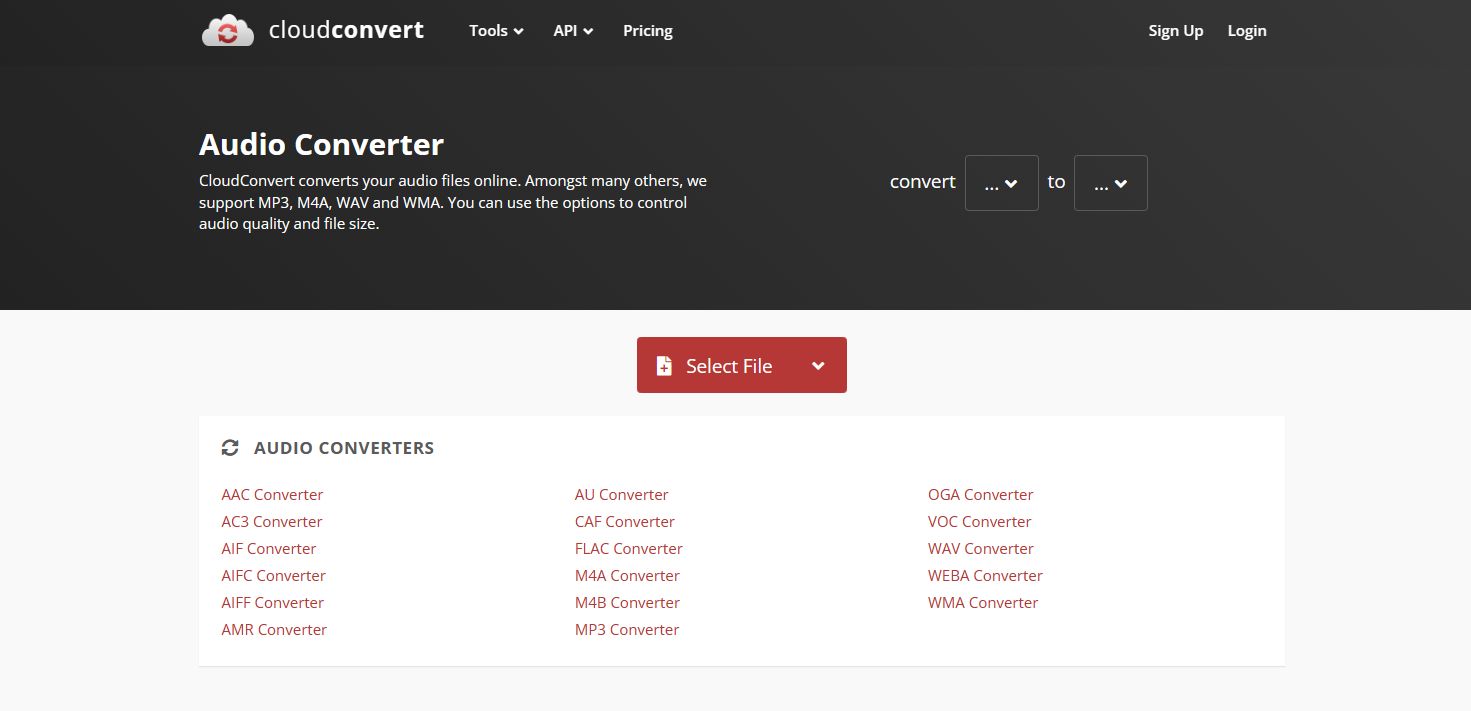Screen dimensions: 1471x711
Task: Open the M4B Converter link
Action: (x=627, y=603)
